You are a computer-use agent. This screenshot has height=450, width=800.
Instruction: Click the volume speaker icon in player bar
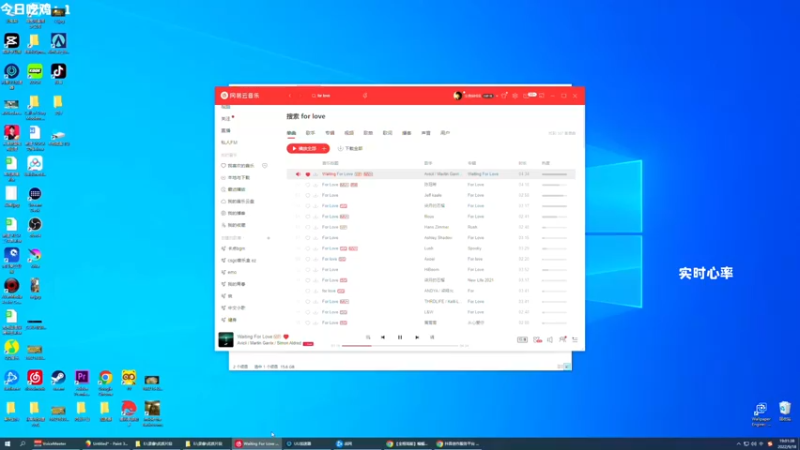[x=550, y=339]
